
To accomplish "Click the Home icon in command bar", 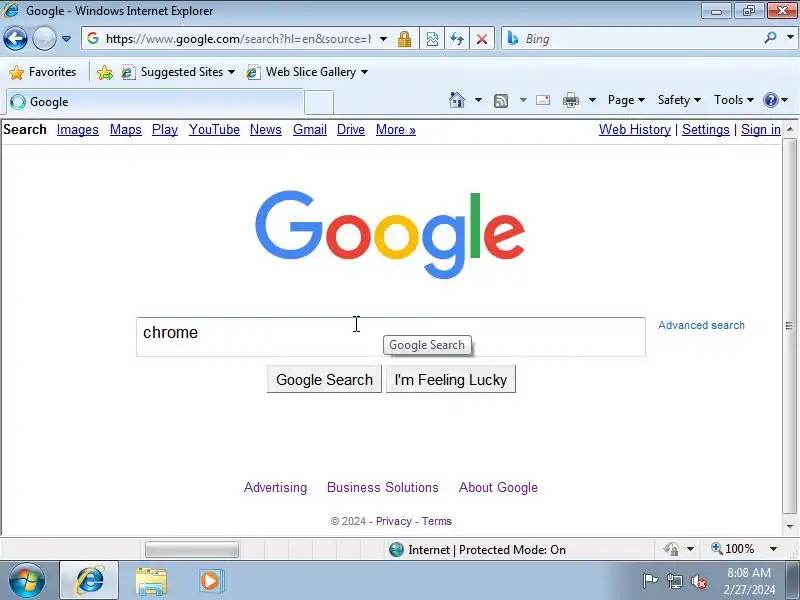I will (x=457, y=100).
